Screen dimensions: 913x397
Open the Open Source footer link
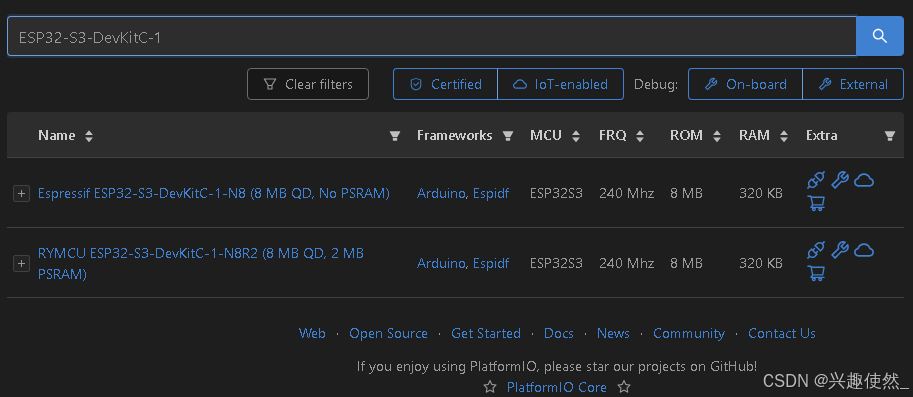[x=388, y=334]
